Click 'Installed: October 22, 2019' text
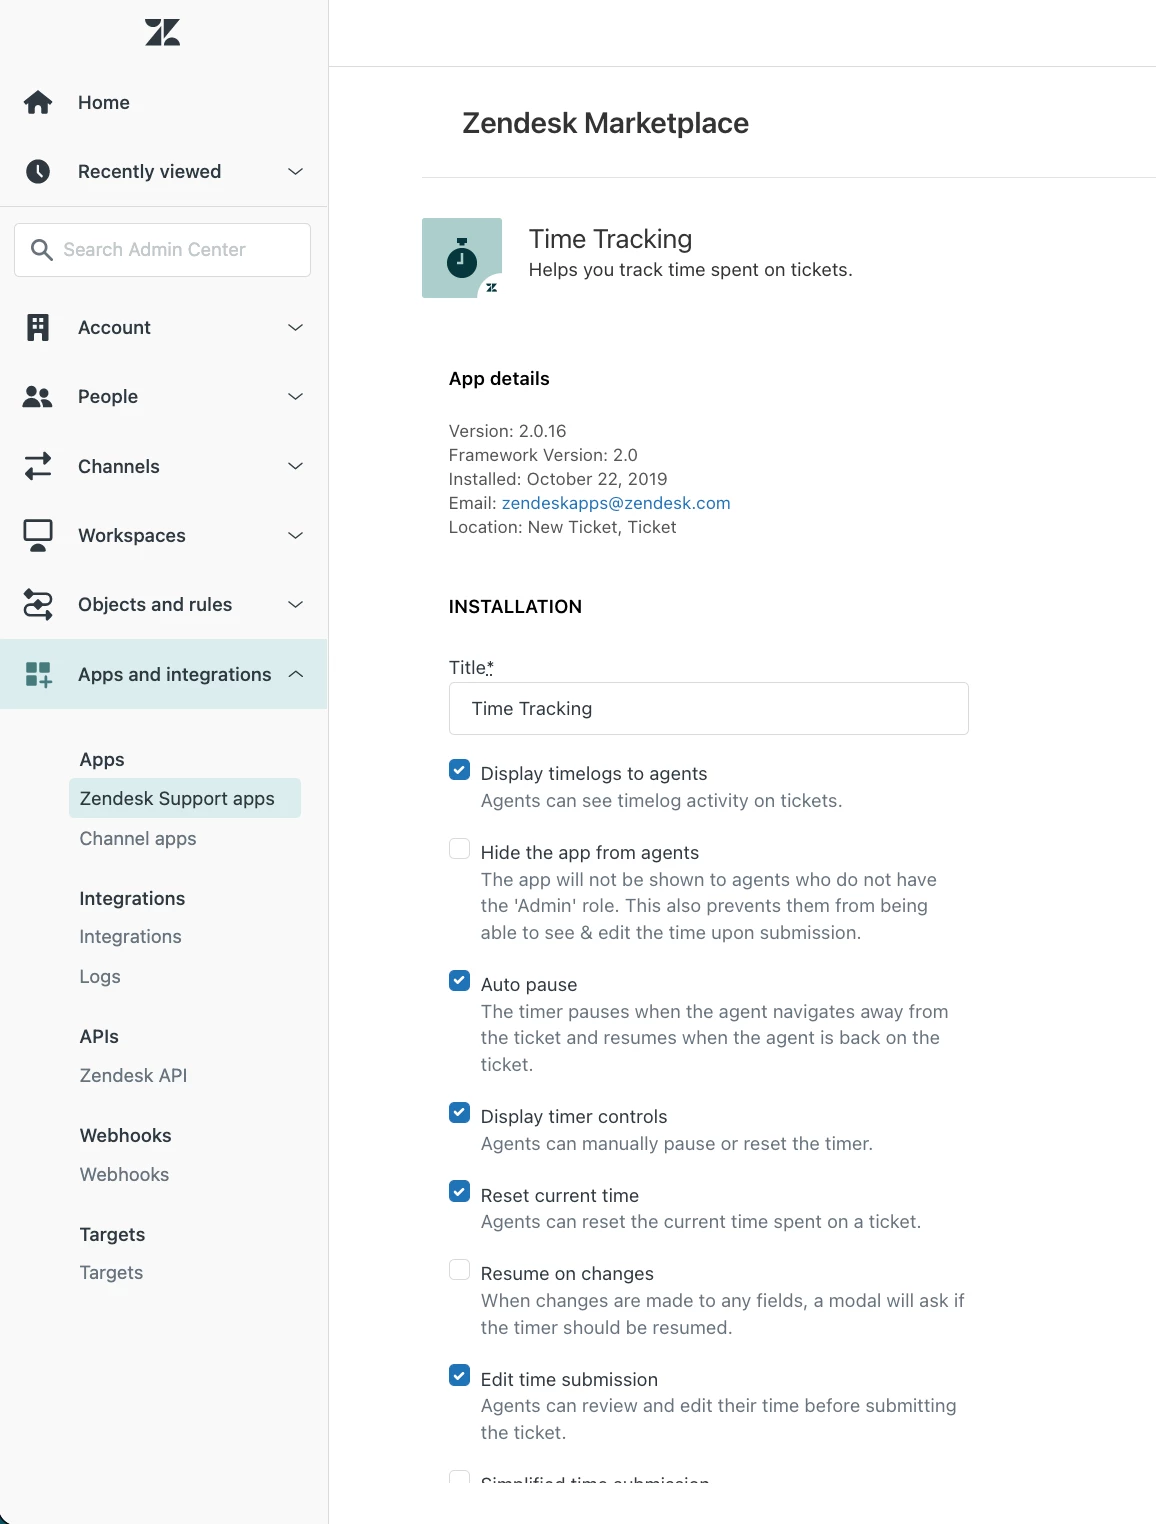 [558, 479]
